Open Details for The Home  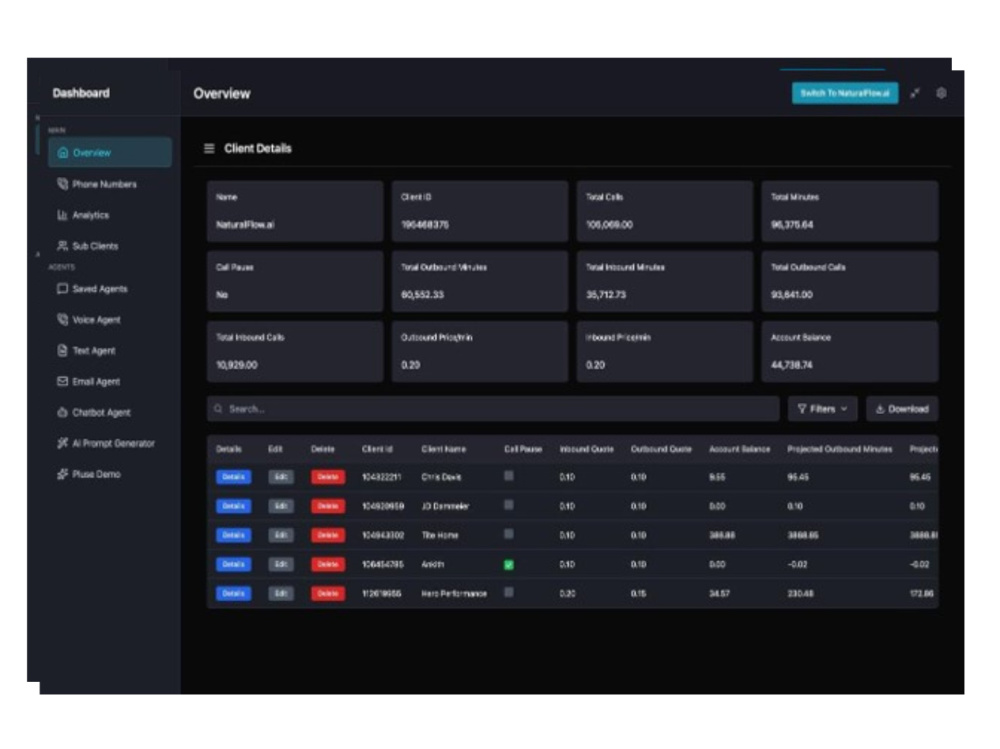coord(233,535)
